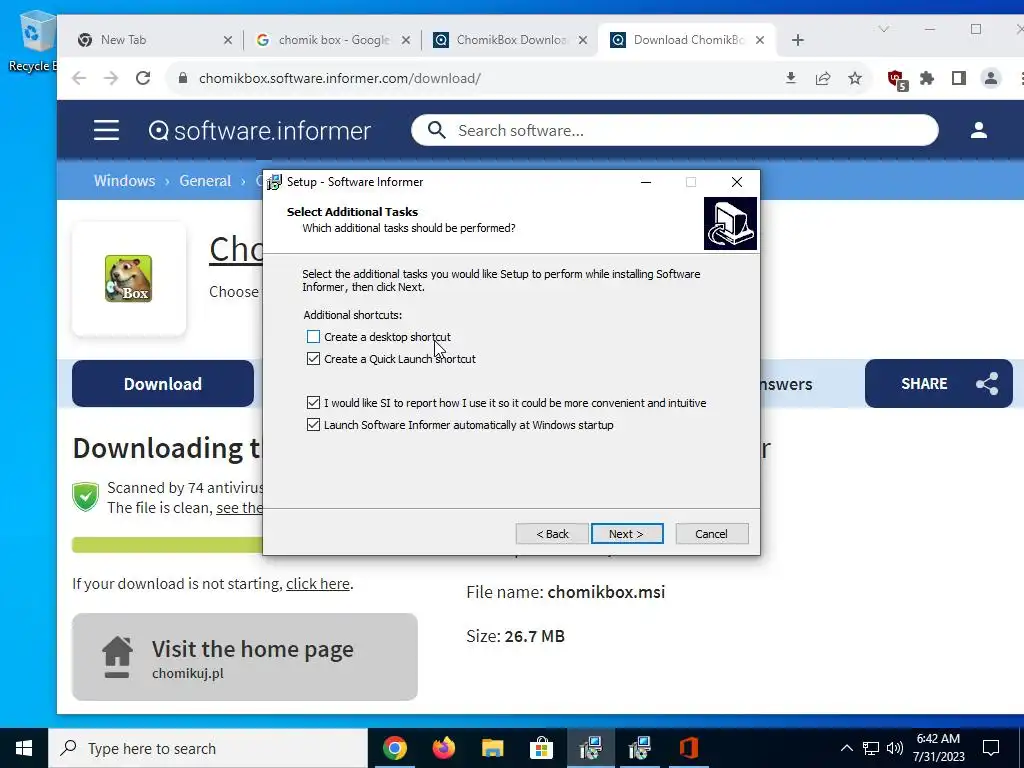Show hidden system tray icons
Viewport: 1024px width, 768px height.
click(846, 748)
